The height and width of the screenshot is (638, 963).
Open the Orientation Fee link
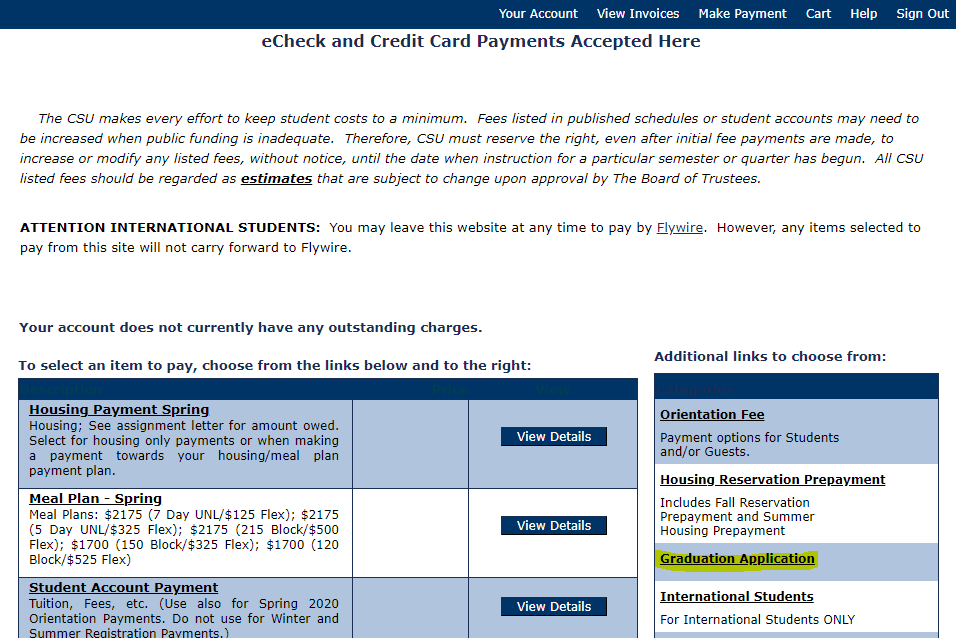(711, 414)
